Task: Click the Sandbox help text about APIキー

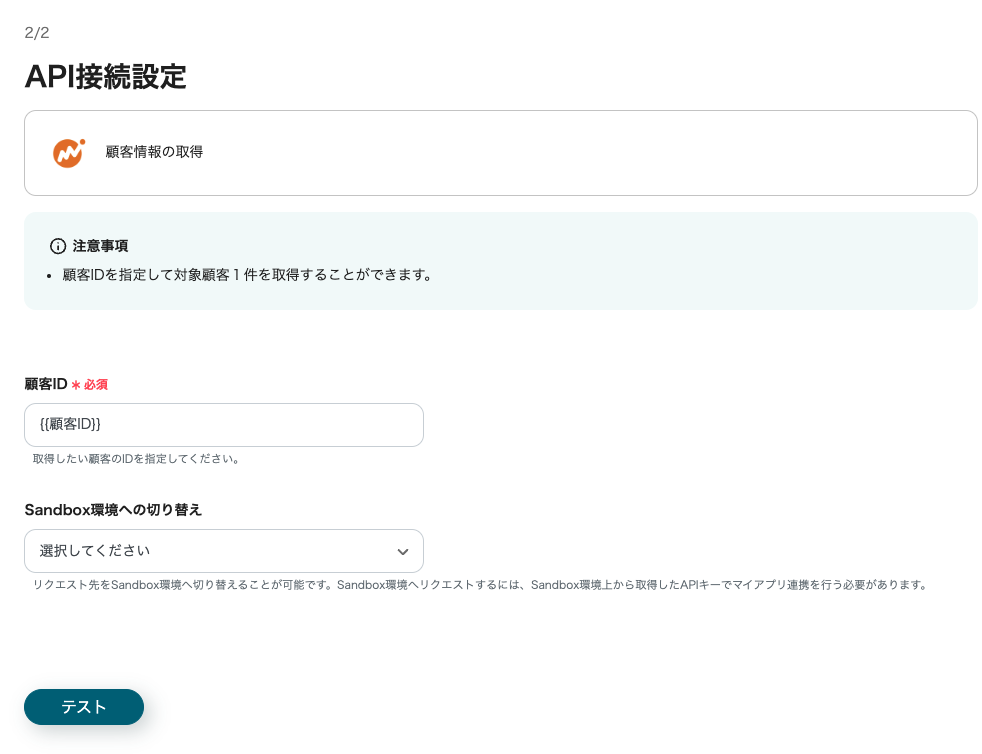Action: (480, 585)
